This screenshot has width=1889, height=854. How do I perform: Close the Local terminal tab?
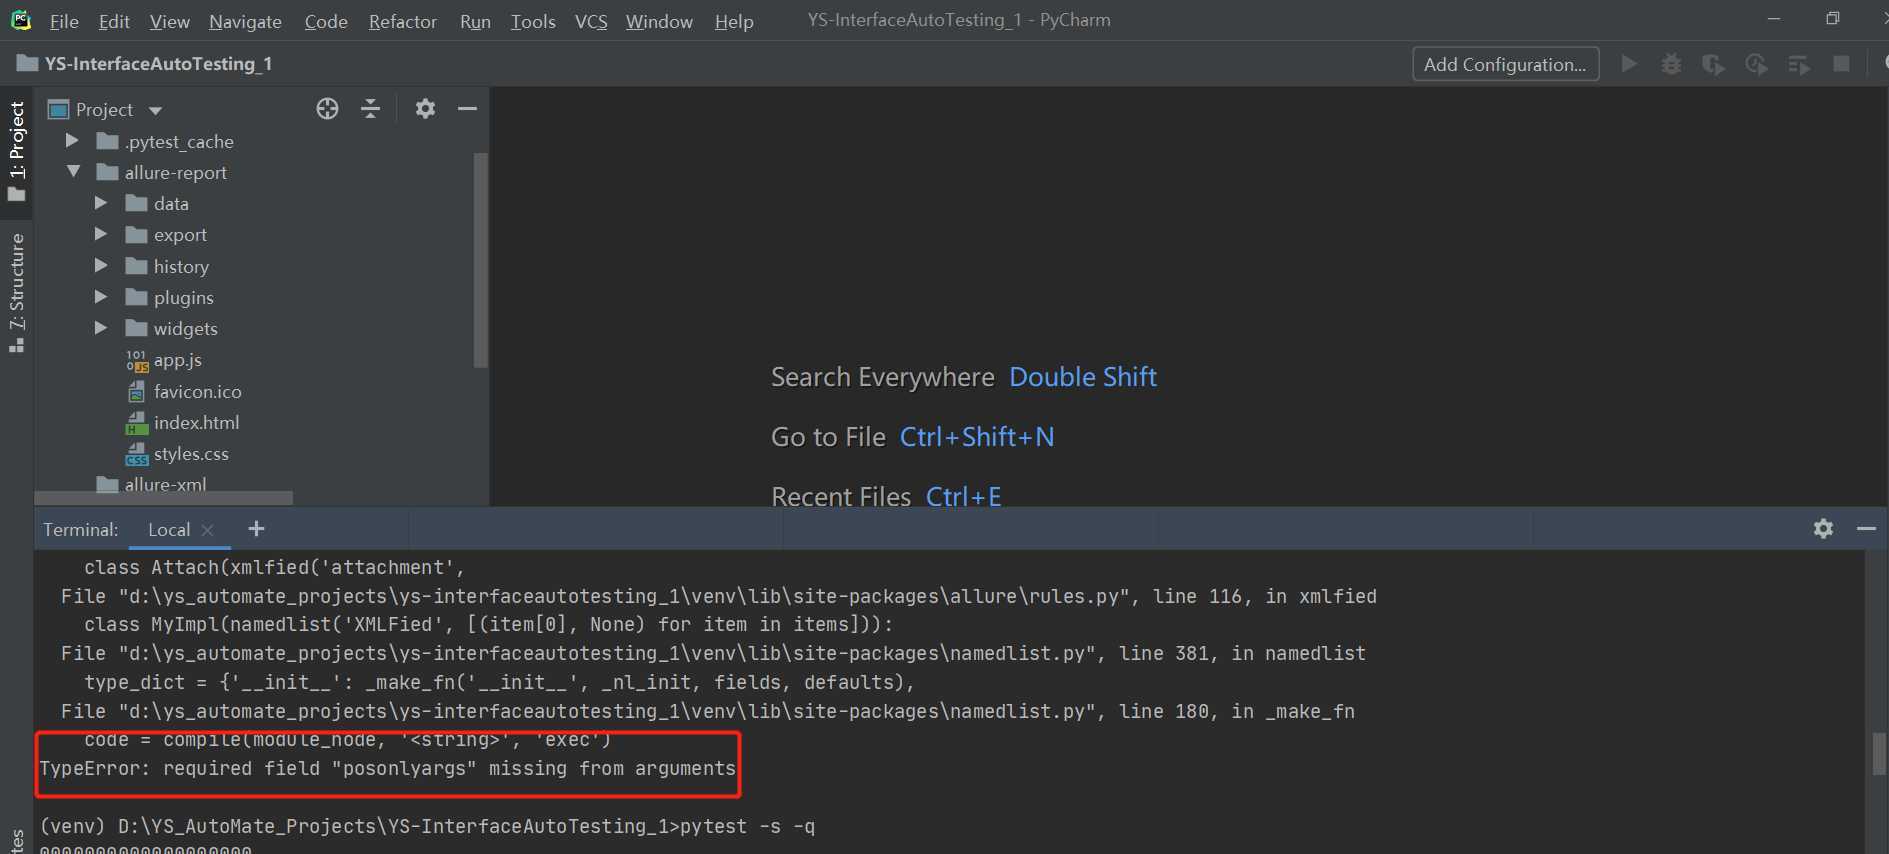point(208,530)
